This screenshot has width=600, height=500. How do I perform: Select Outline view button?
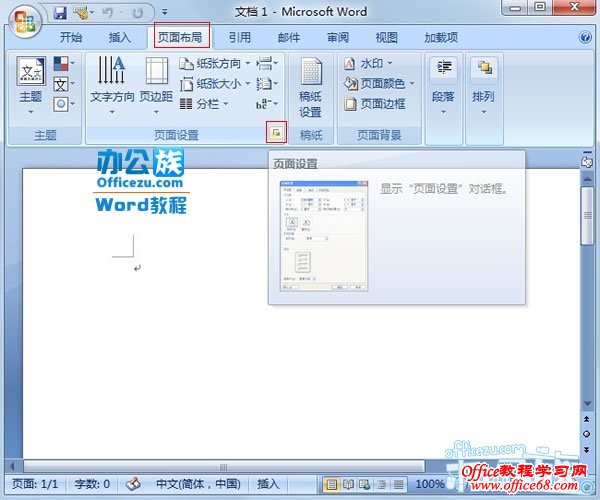click(382, 485)
